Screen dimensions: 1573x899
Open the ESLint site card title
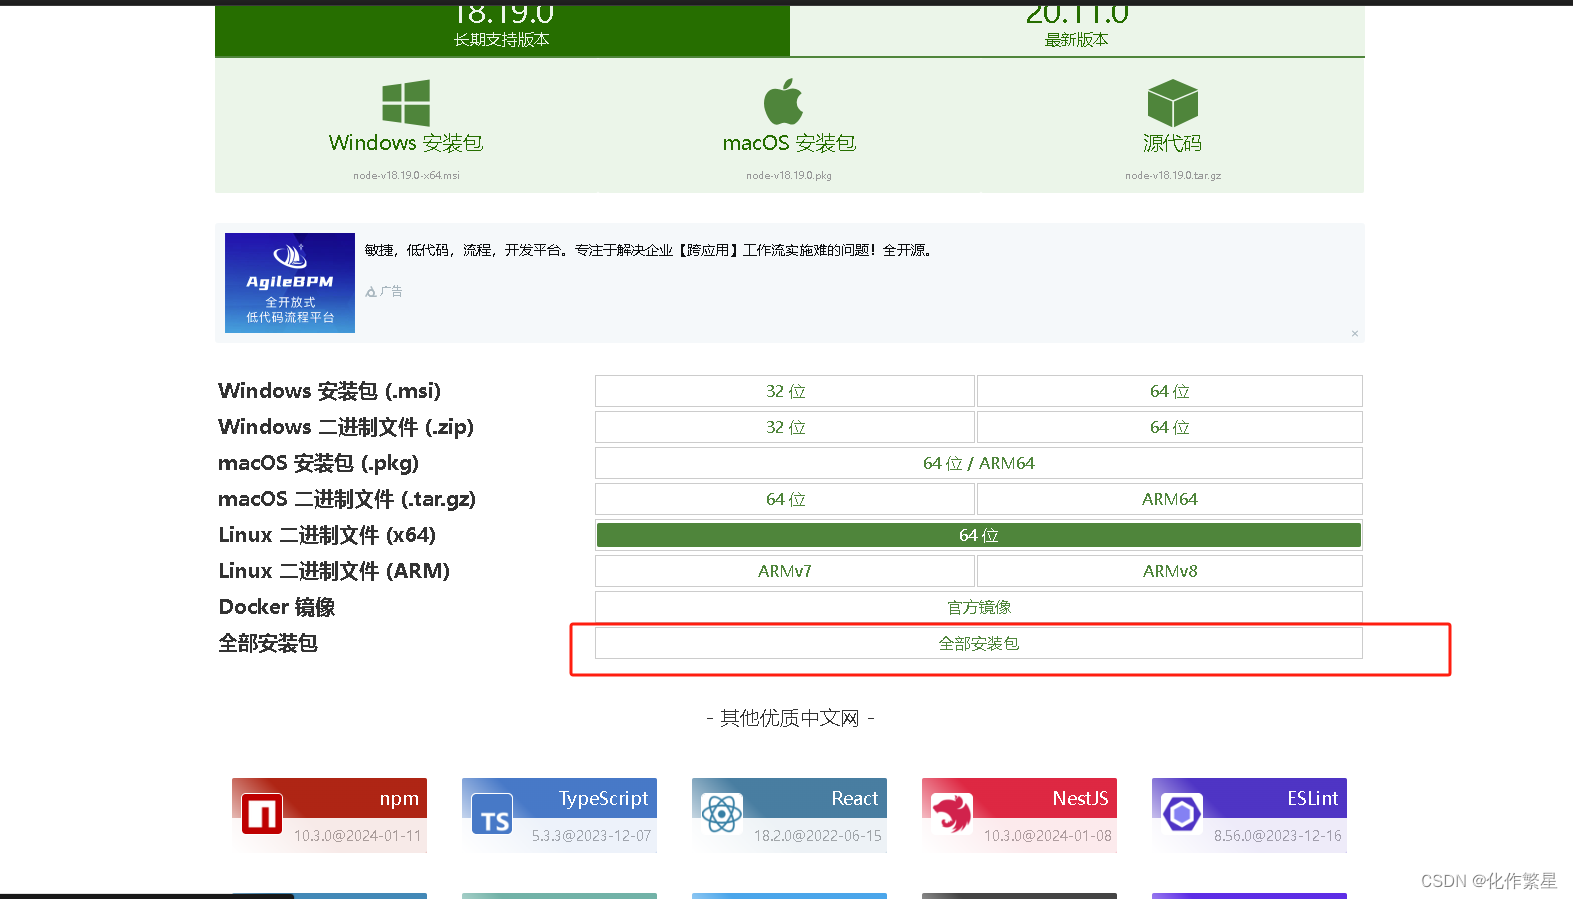(1313, 799)
